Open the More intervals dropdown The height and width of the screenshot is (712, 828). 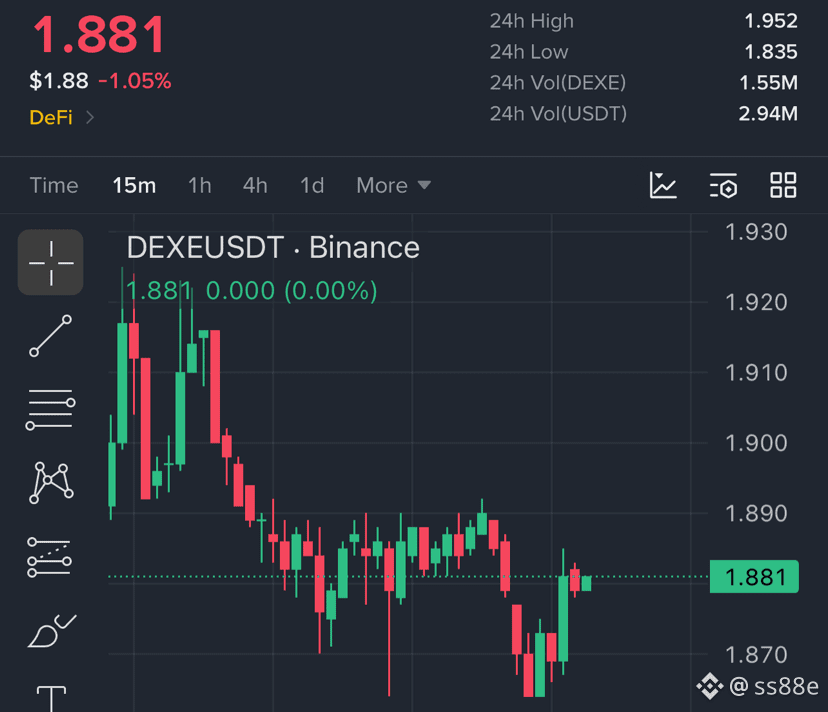point(393,185)
